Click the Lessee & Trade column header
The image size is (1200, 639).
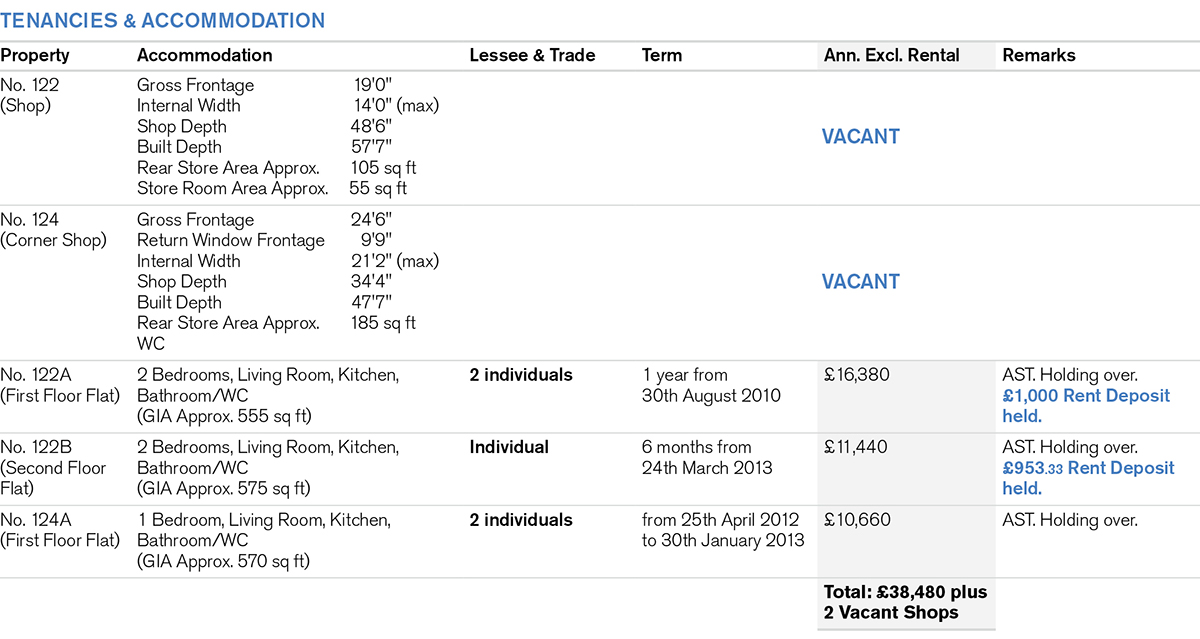pos(532,56)
